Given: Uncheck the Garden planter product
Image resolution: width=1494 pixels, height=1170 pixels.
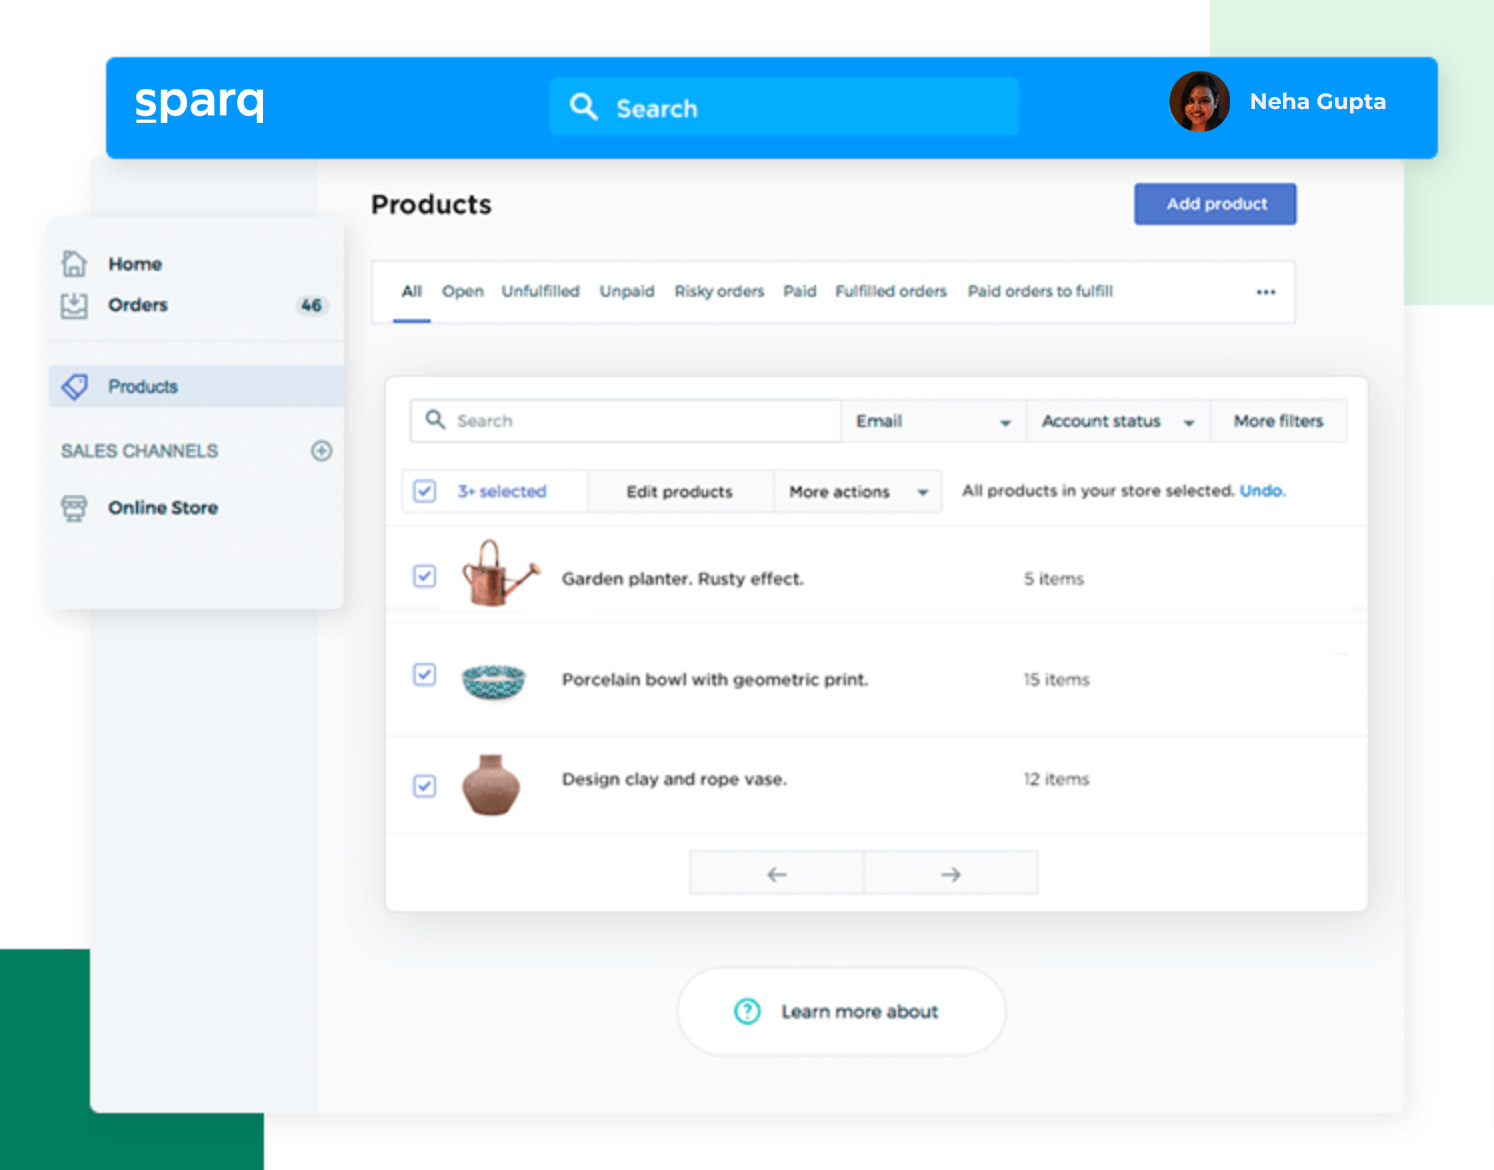Looking at the screenshot, I should coord(424,577).
